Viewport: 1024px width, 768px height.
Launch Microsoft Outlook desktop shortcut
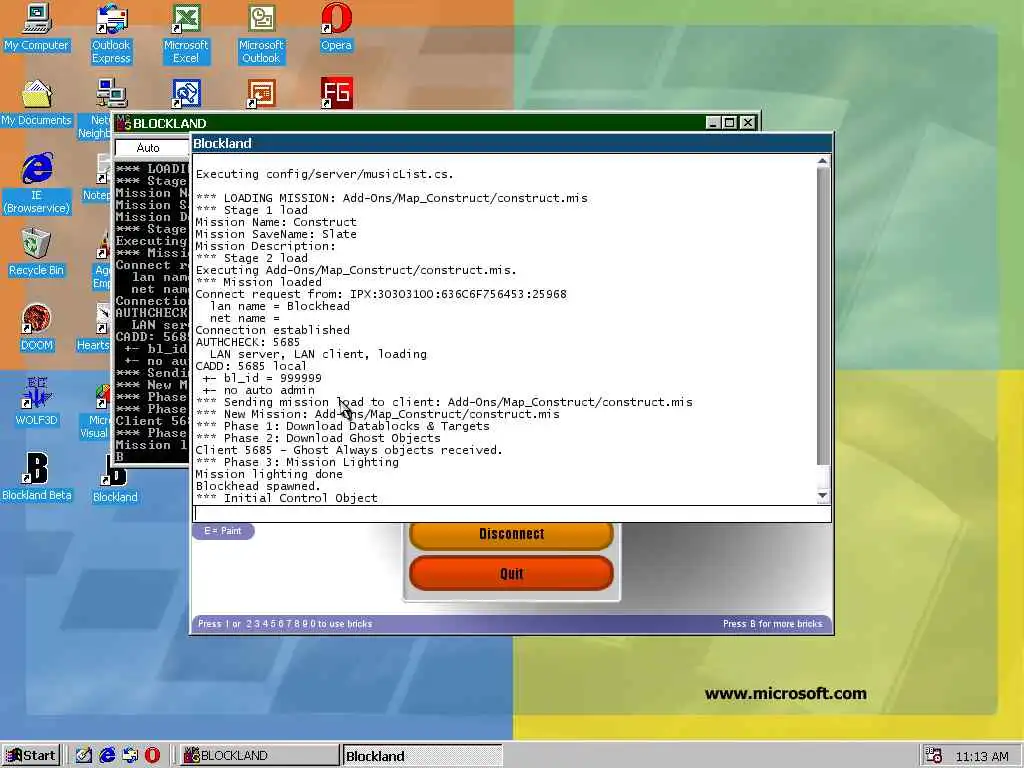tap(261, 34)
